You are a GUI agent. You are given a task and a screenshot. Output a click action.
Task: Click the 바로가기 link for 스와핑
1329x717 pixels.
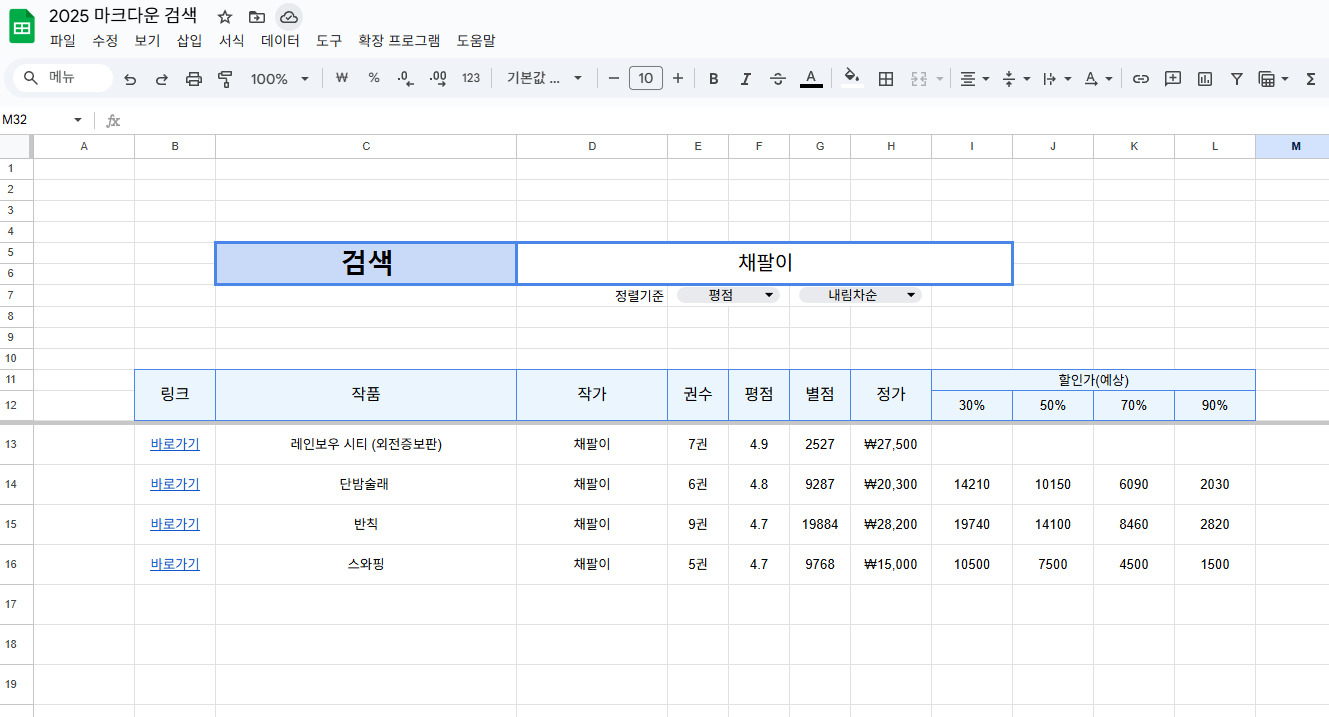(175, 564)
